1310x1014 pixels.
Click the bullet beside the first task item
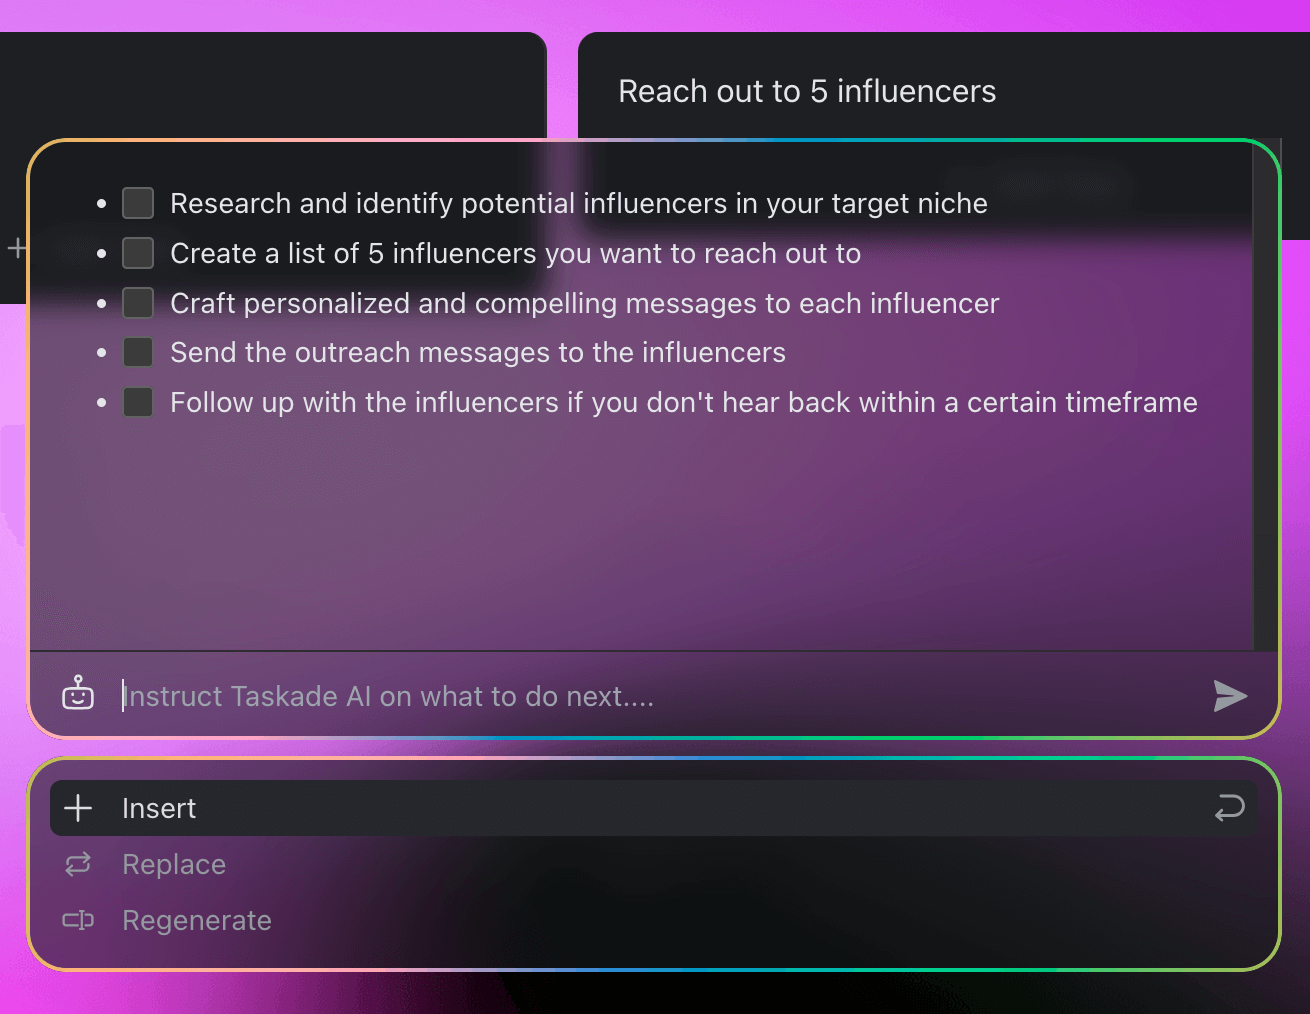pyautogui.click(x=103, y=203)
